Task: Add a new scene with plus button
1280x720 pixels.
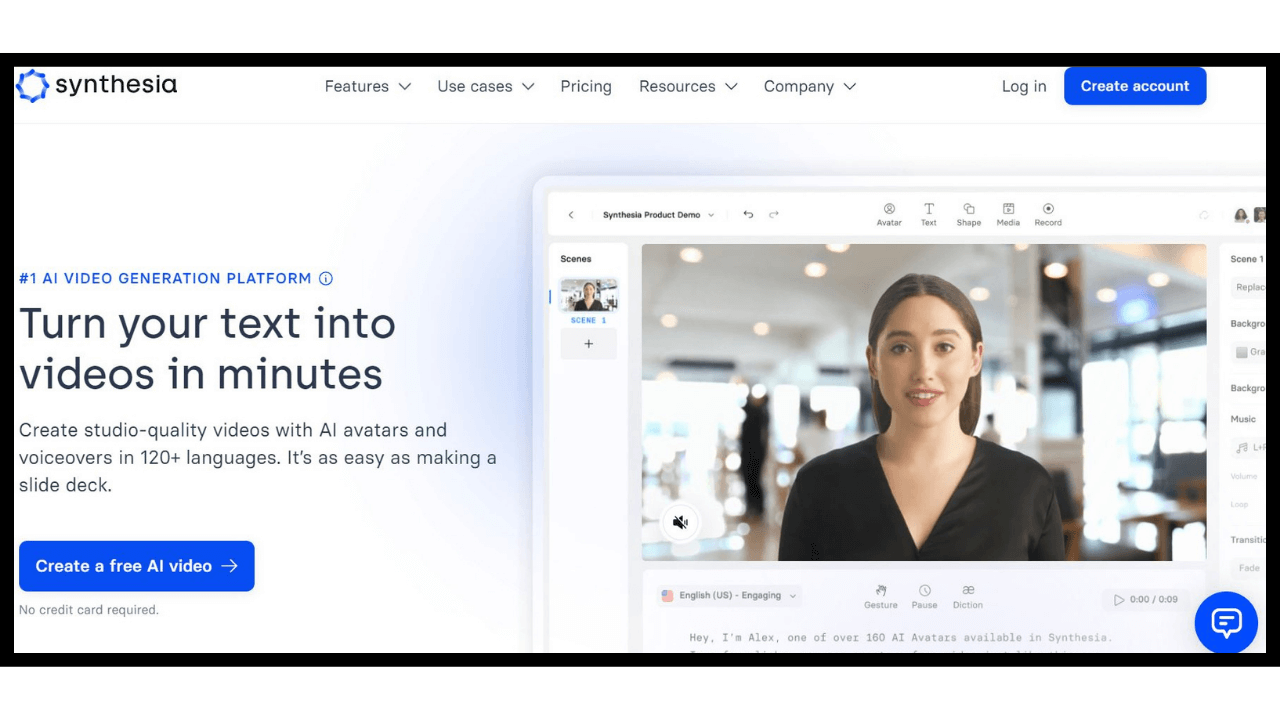Action: 589,344
